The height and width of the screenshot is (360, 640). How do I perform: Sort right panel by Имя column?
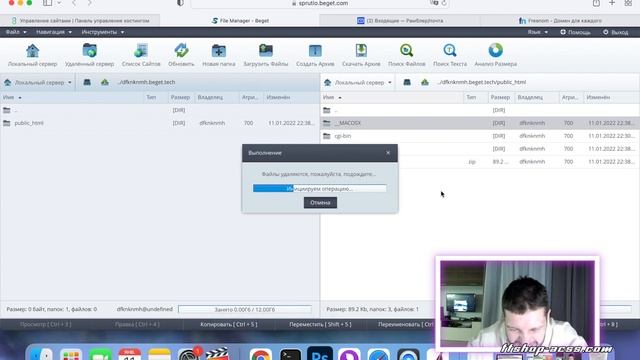(392, 97)
